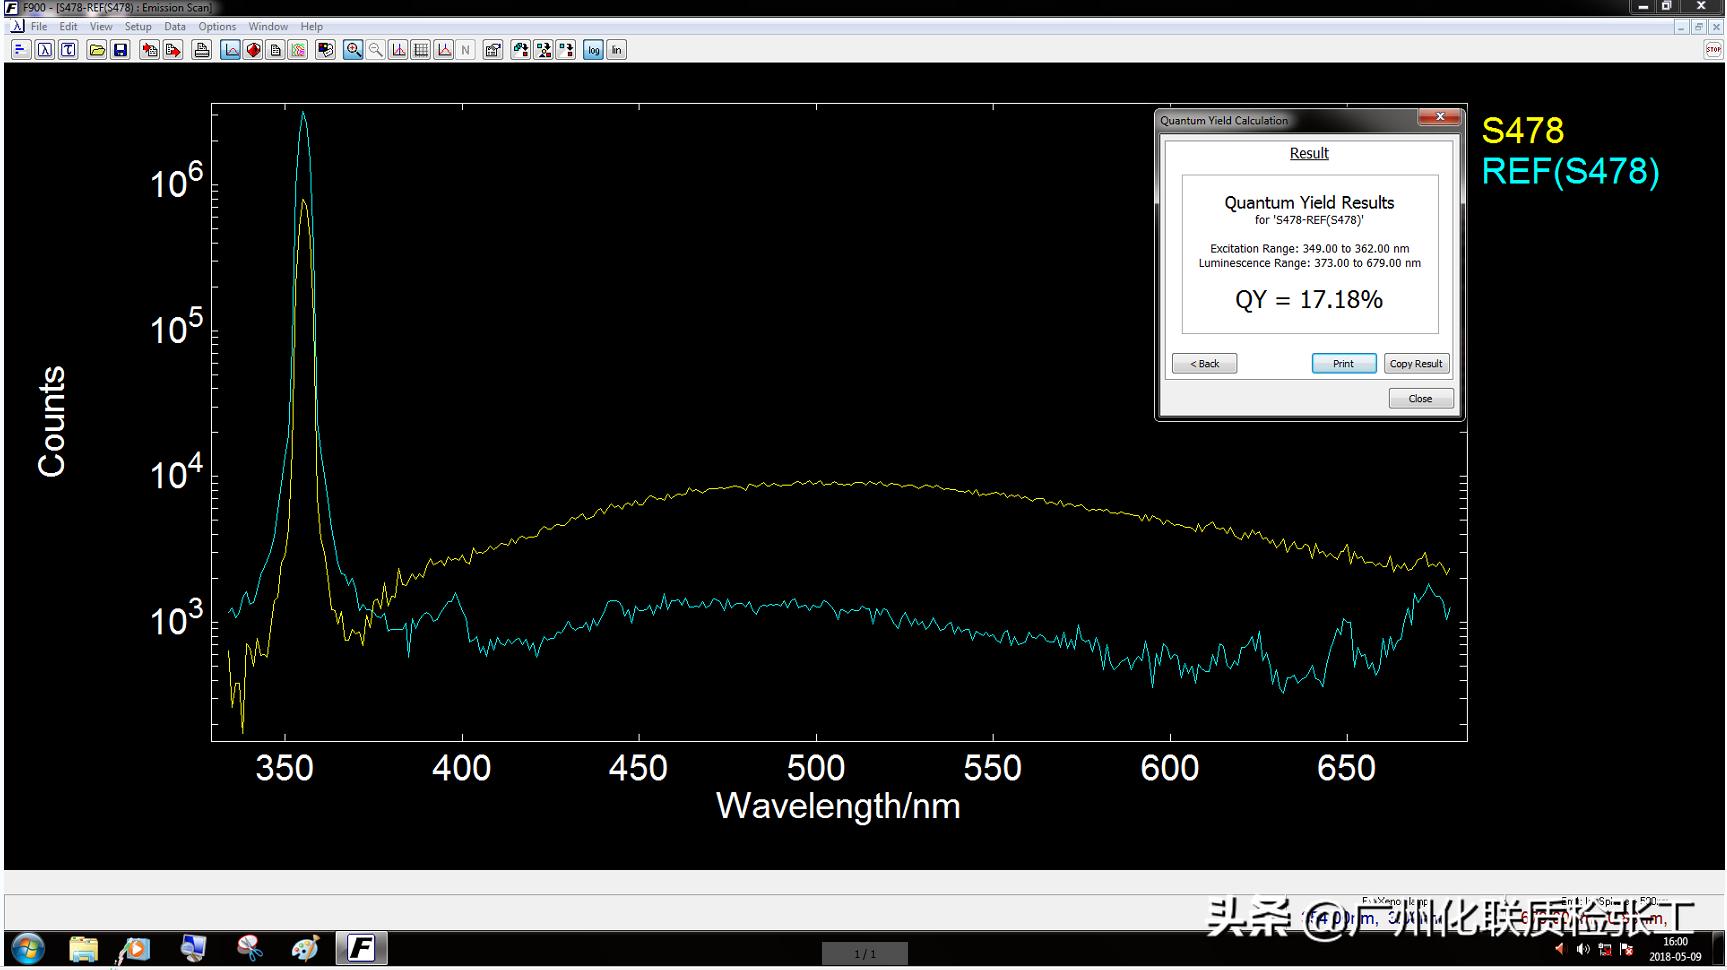1727x970 pixels.
Task: Go back using the < Back button
Action: pyautogui.click(x=1204, y=364)
